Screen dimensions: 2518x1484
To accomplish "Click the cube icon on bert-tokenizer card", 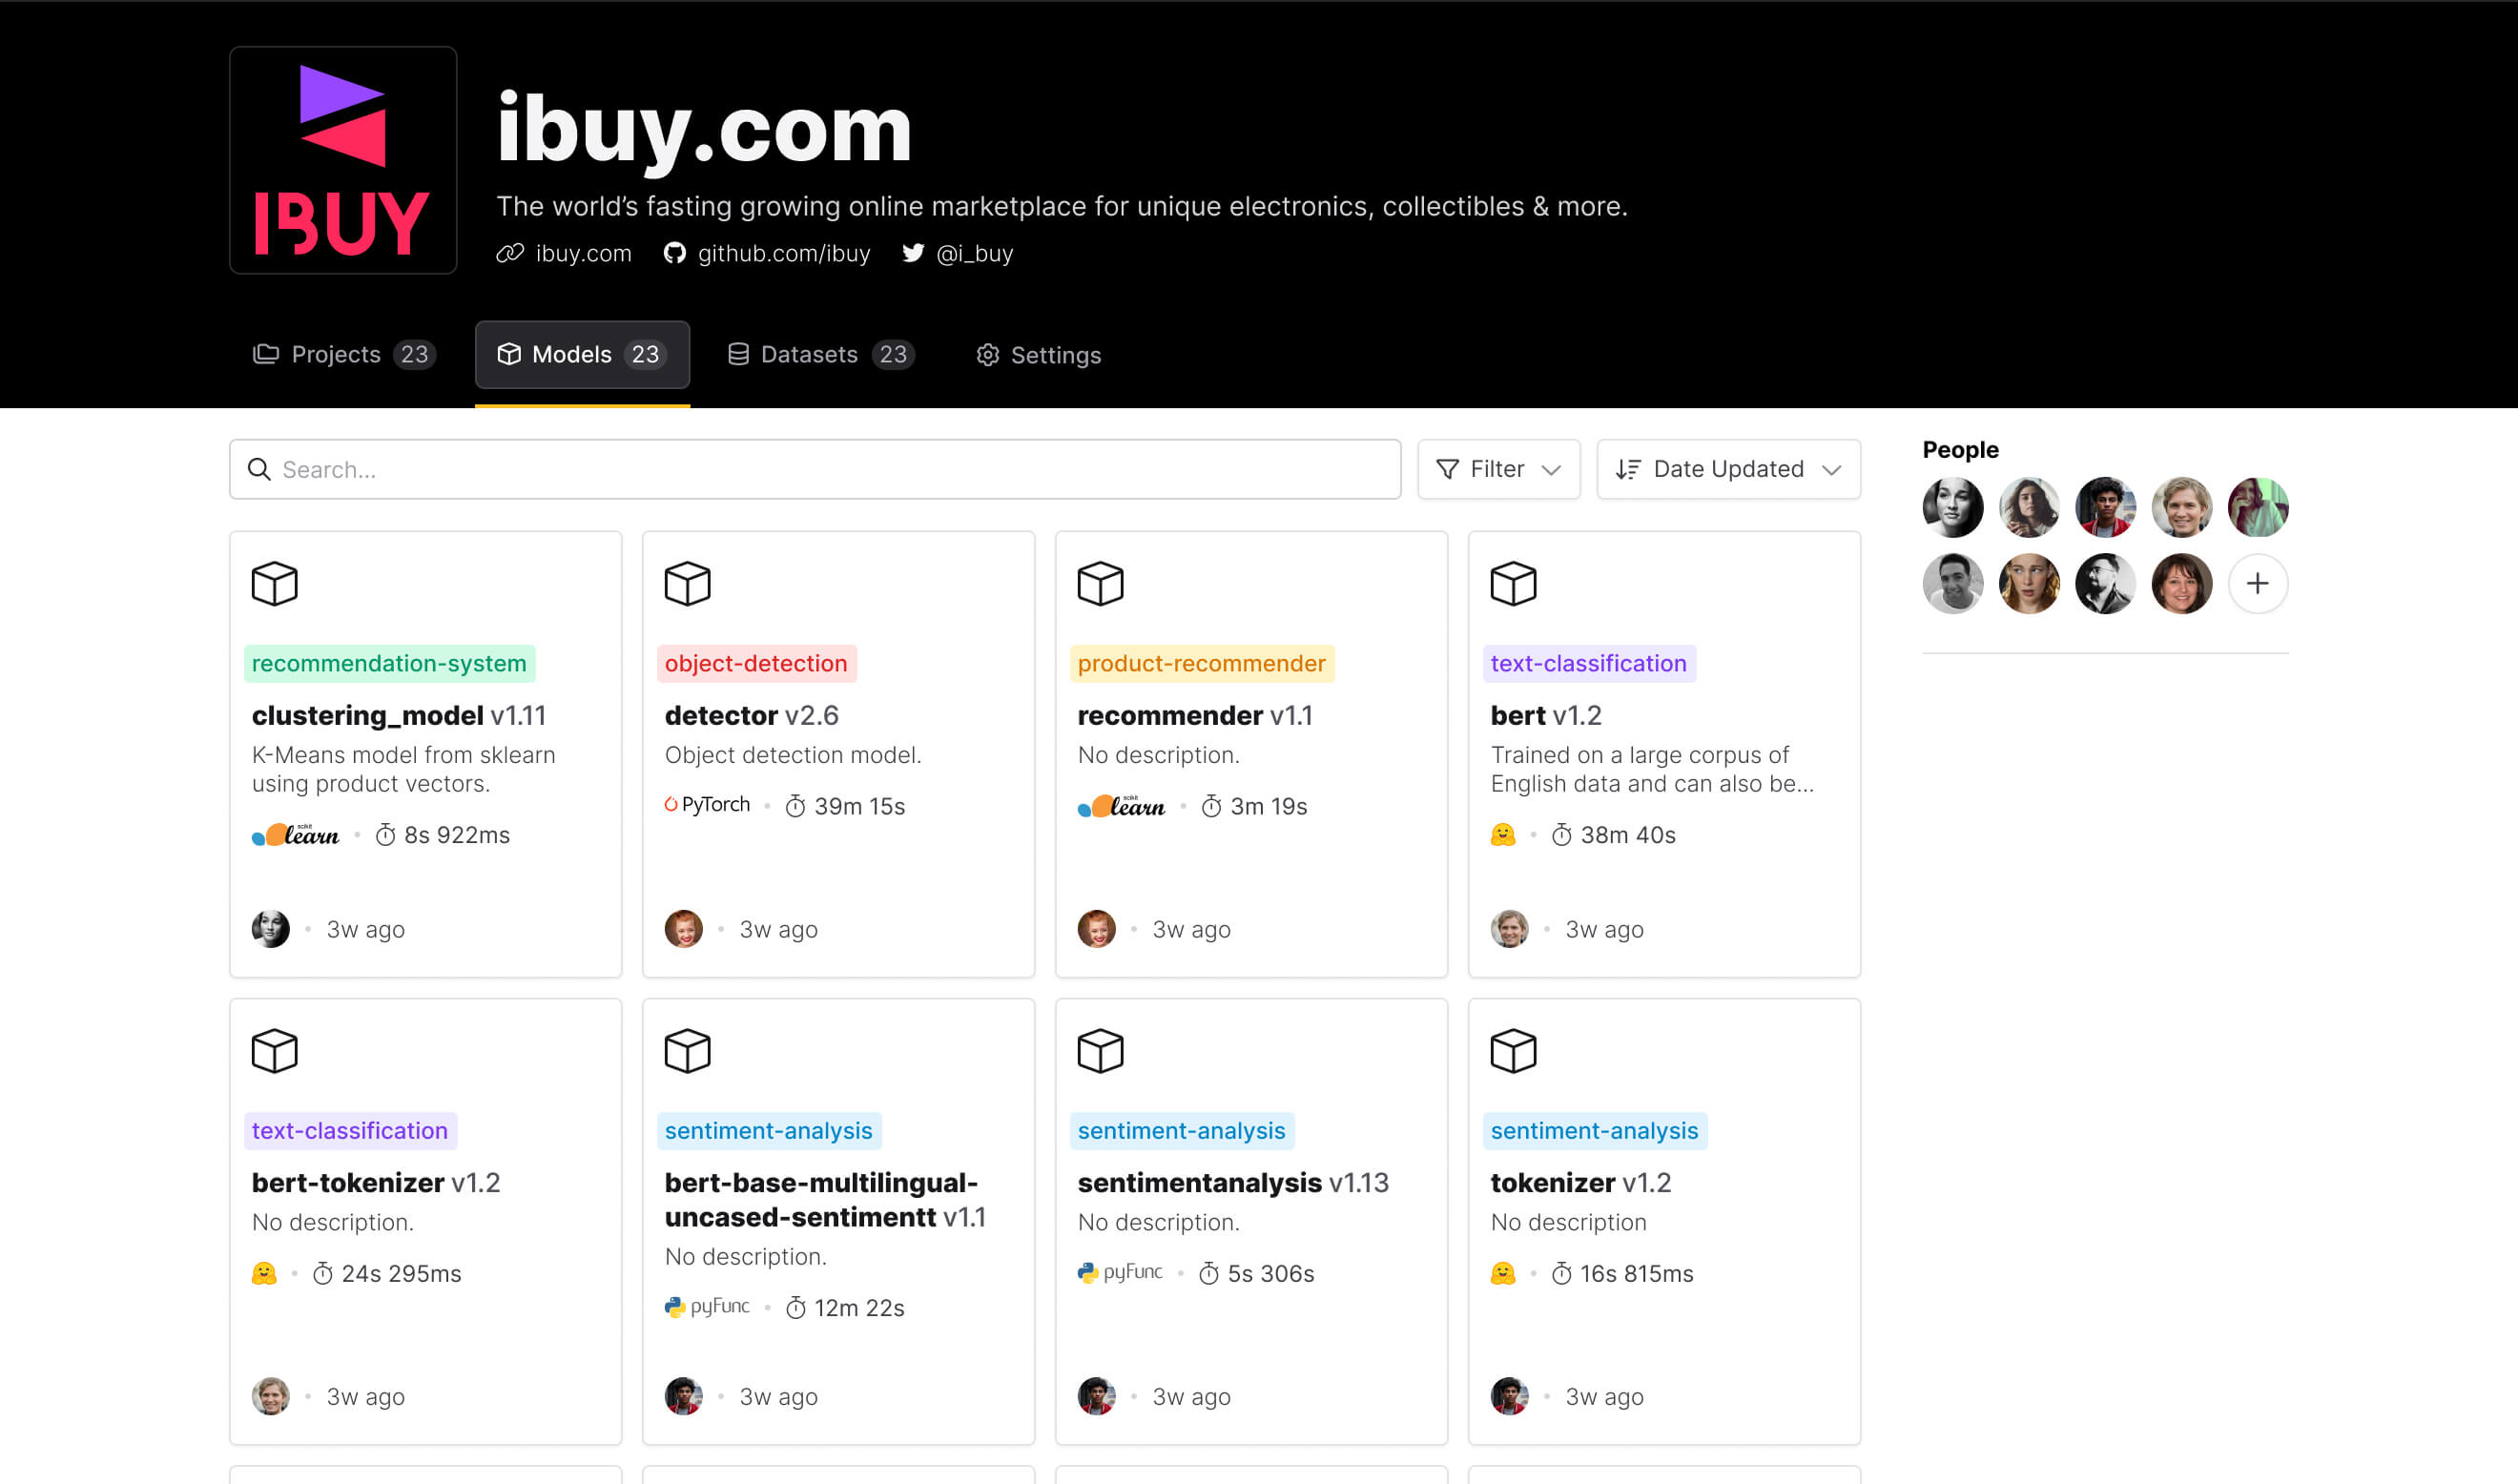I will [275, 1050].
